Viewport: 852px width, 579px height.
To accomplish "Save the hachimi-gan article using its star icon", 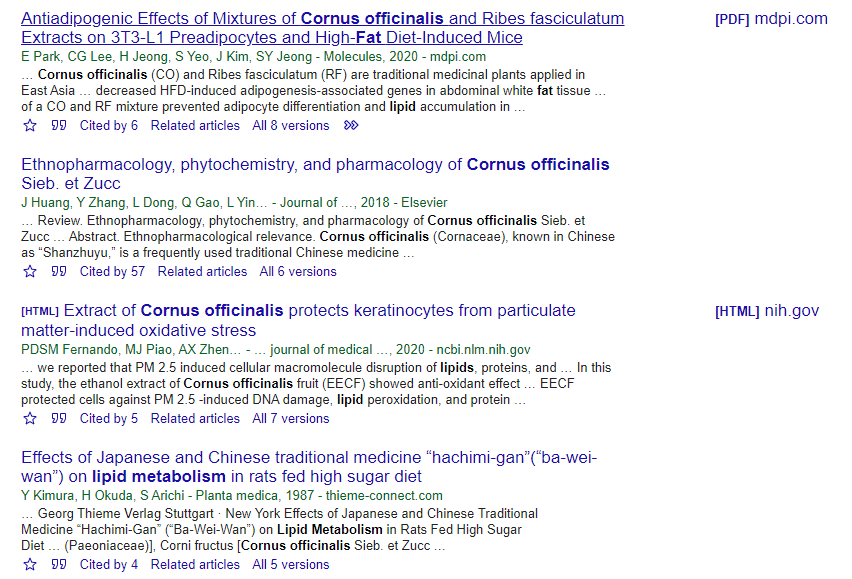I will 30,564.
